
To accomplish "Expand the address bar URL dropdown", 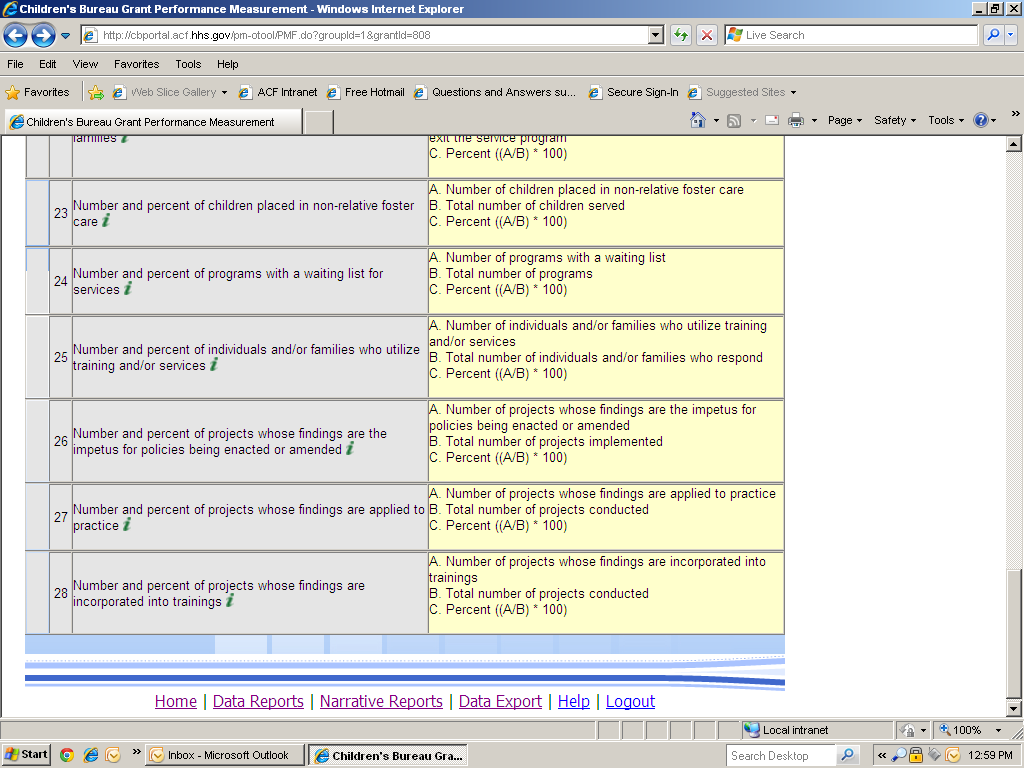I will (656, 35).
